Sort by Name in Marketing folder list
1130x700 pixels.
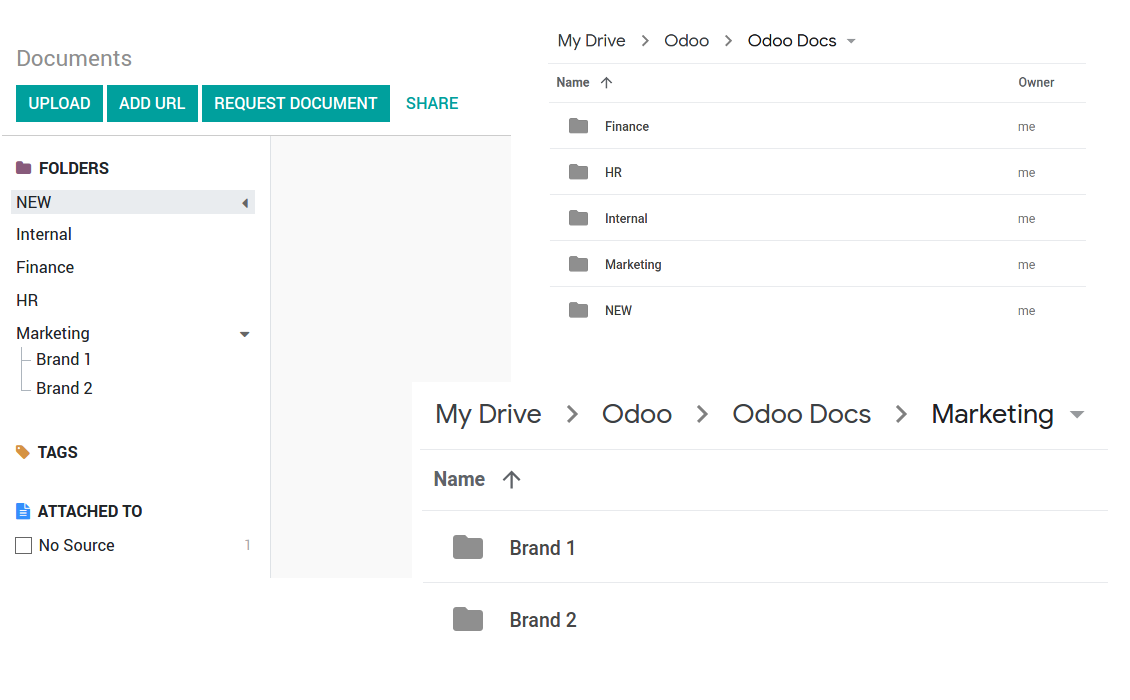(x=459, y=479)
